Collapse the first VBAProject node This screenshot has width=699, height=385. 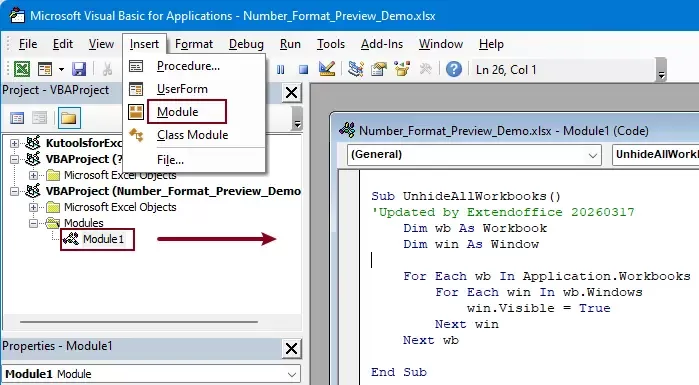click(14, 159)
